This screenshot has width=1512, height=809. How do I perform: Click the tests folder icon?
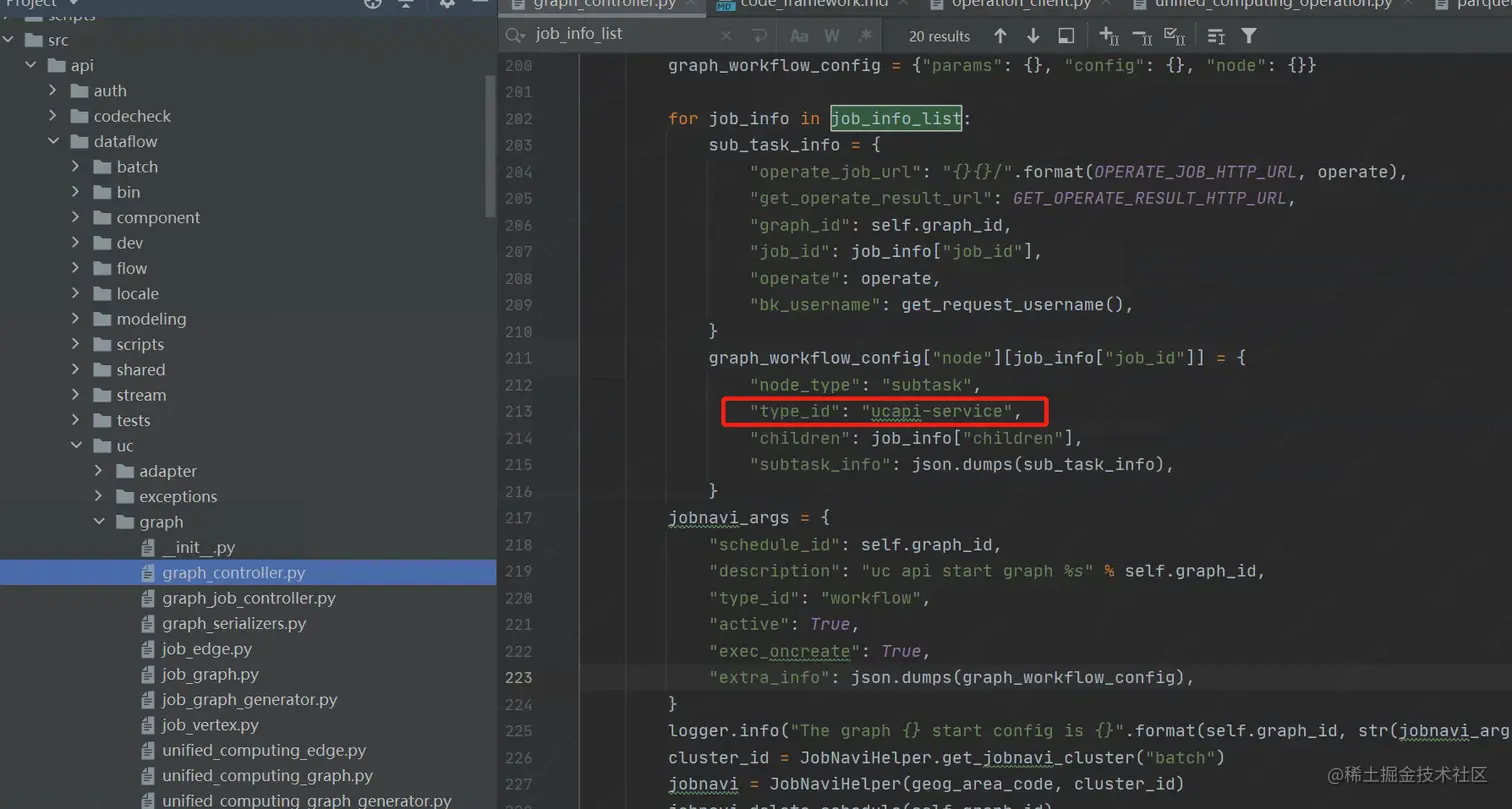pyautogui.click(x=101, y=421)
